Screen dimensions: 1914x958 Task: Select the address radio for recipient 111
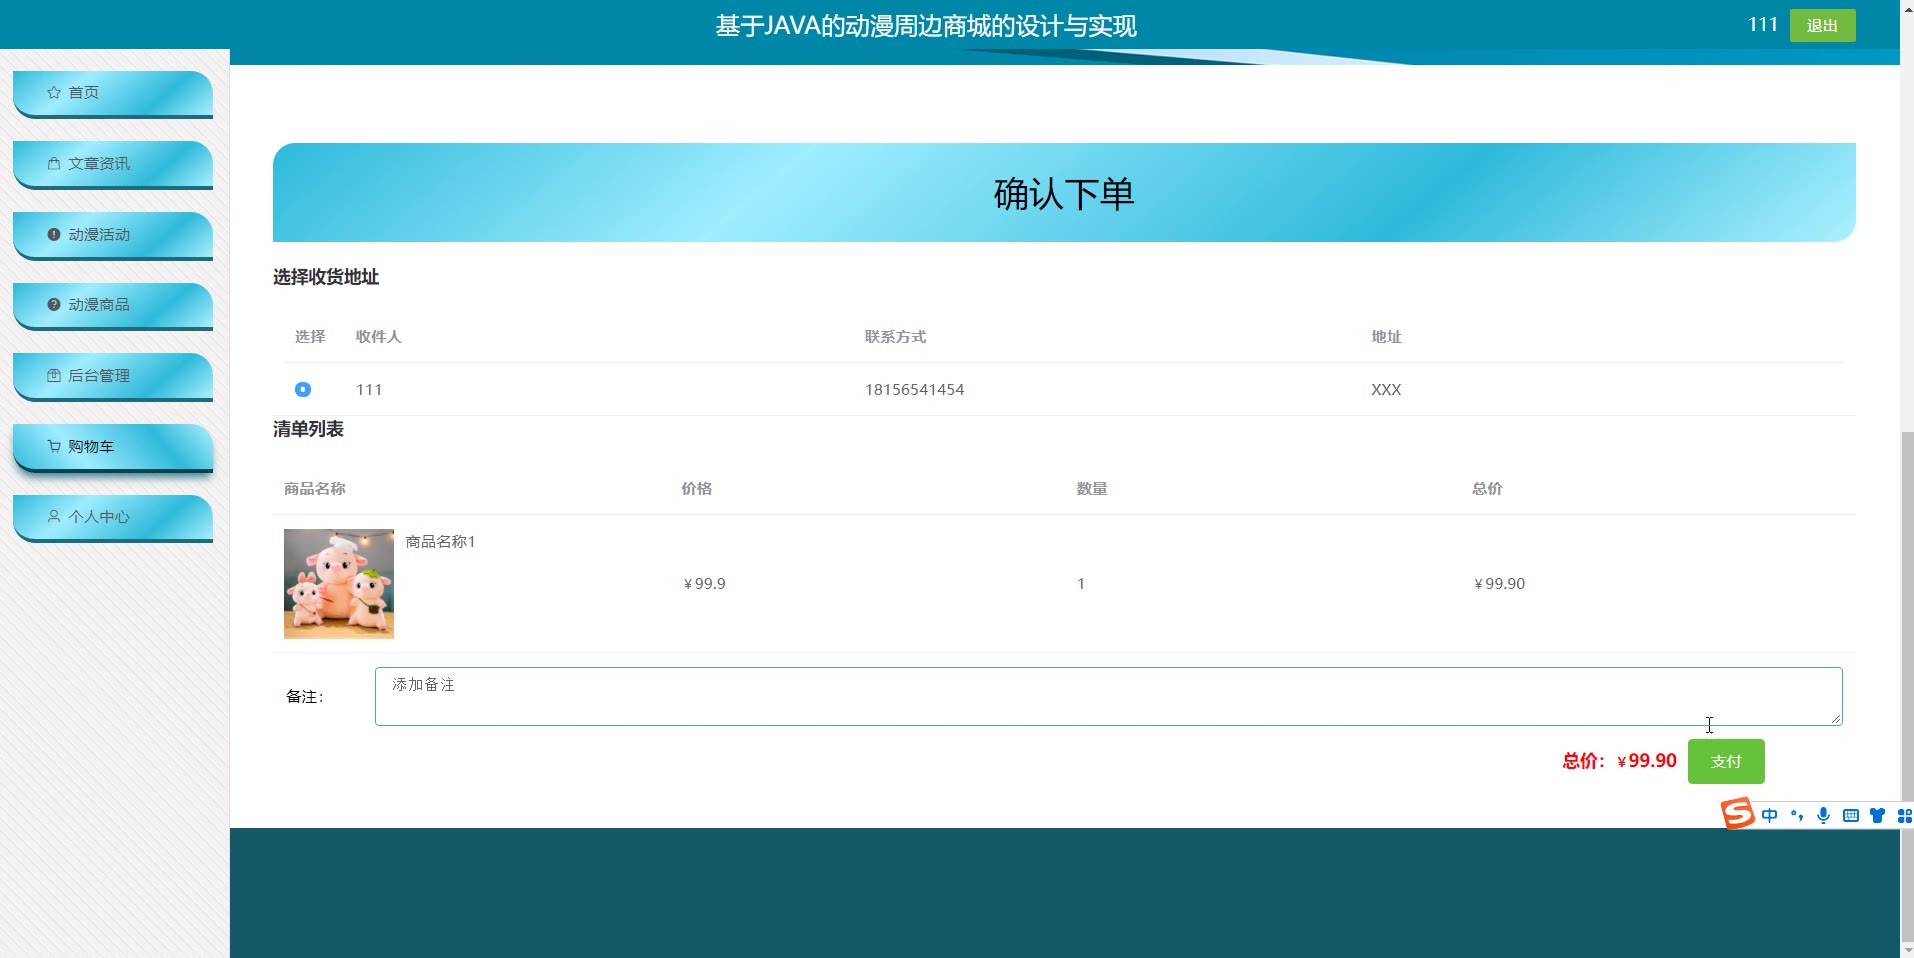[x=303, y=389]
